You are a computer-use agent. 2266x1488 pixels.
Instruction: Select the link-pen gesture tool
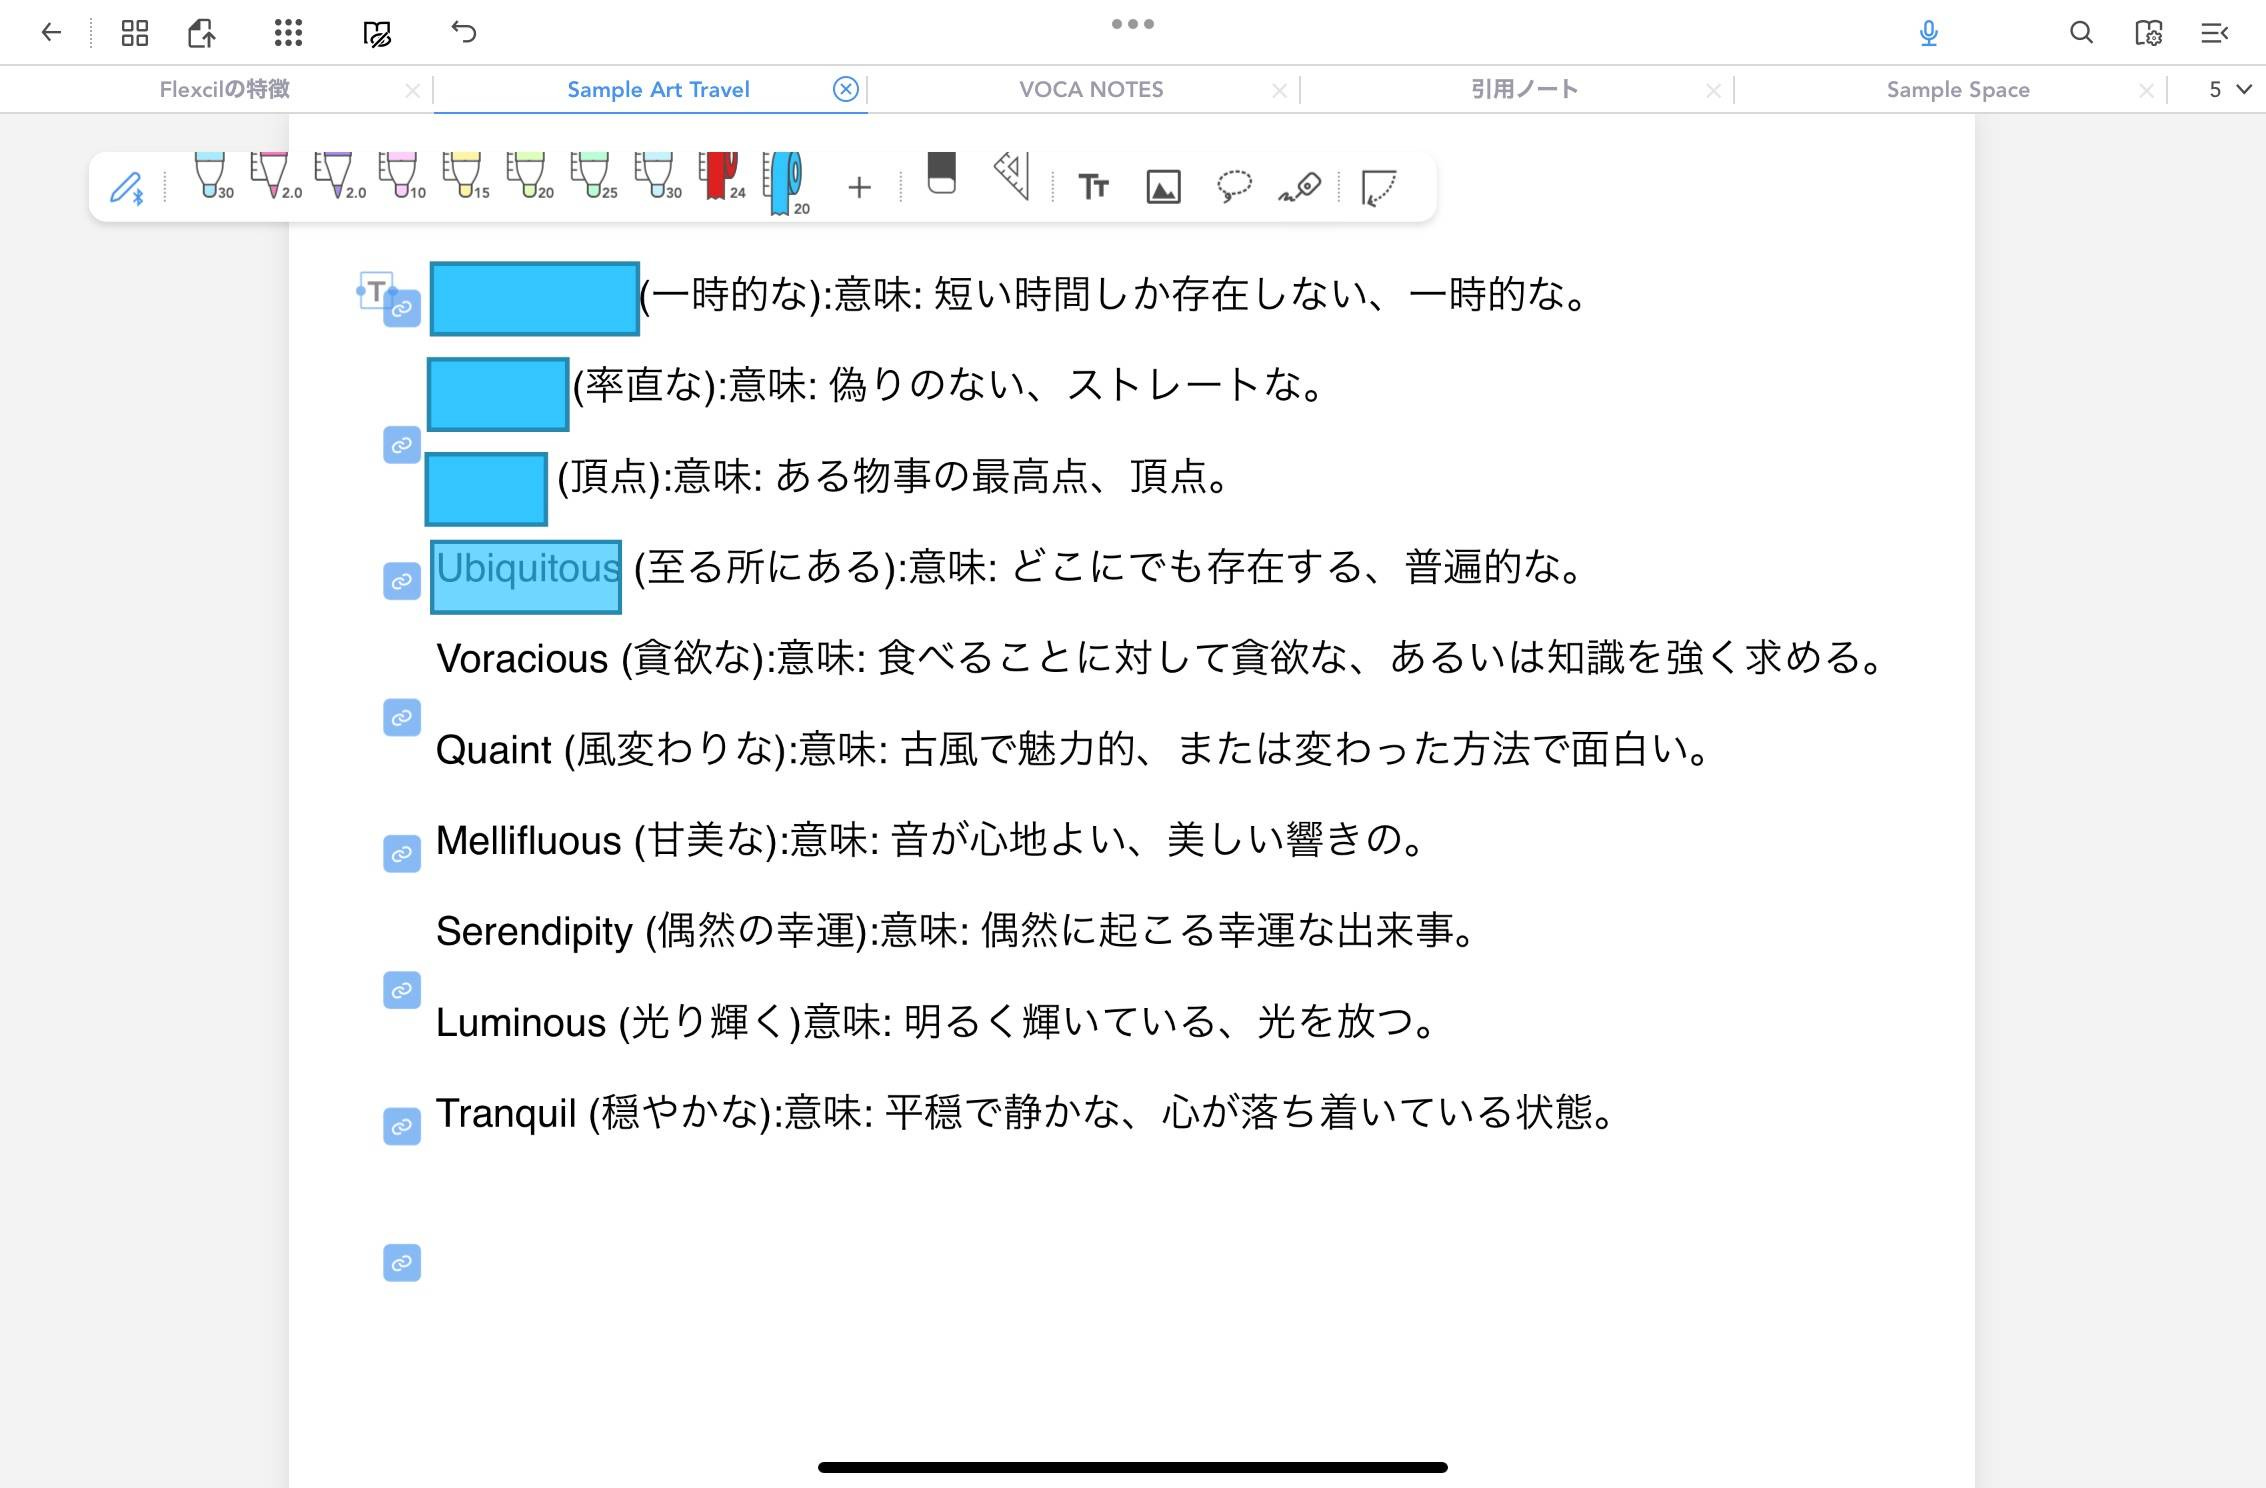[1299, 187]
